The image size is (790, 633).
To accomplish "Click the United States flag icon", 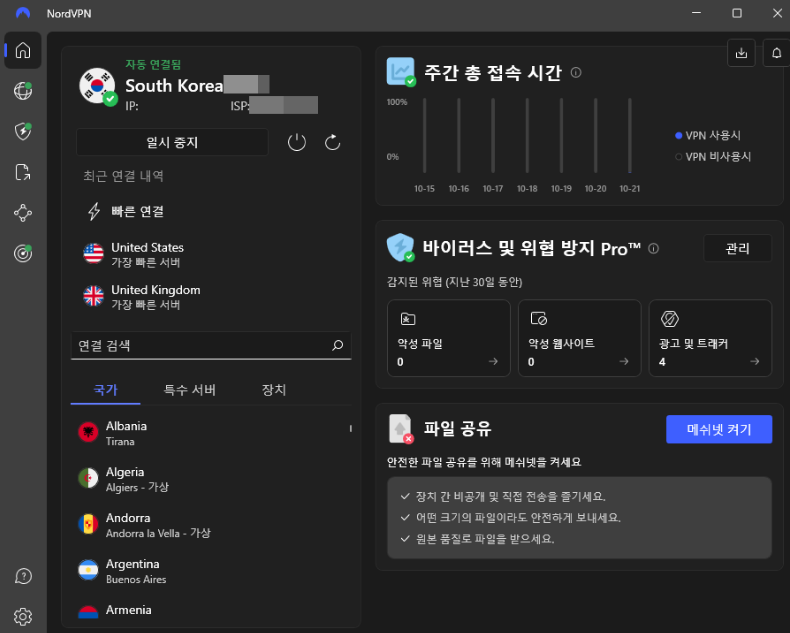I will [93, 254].
